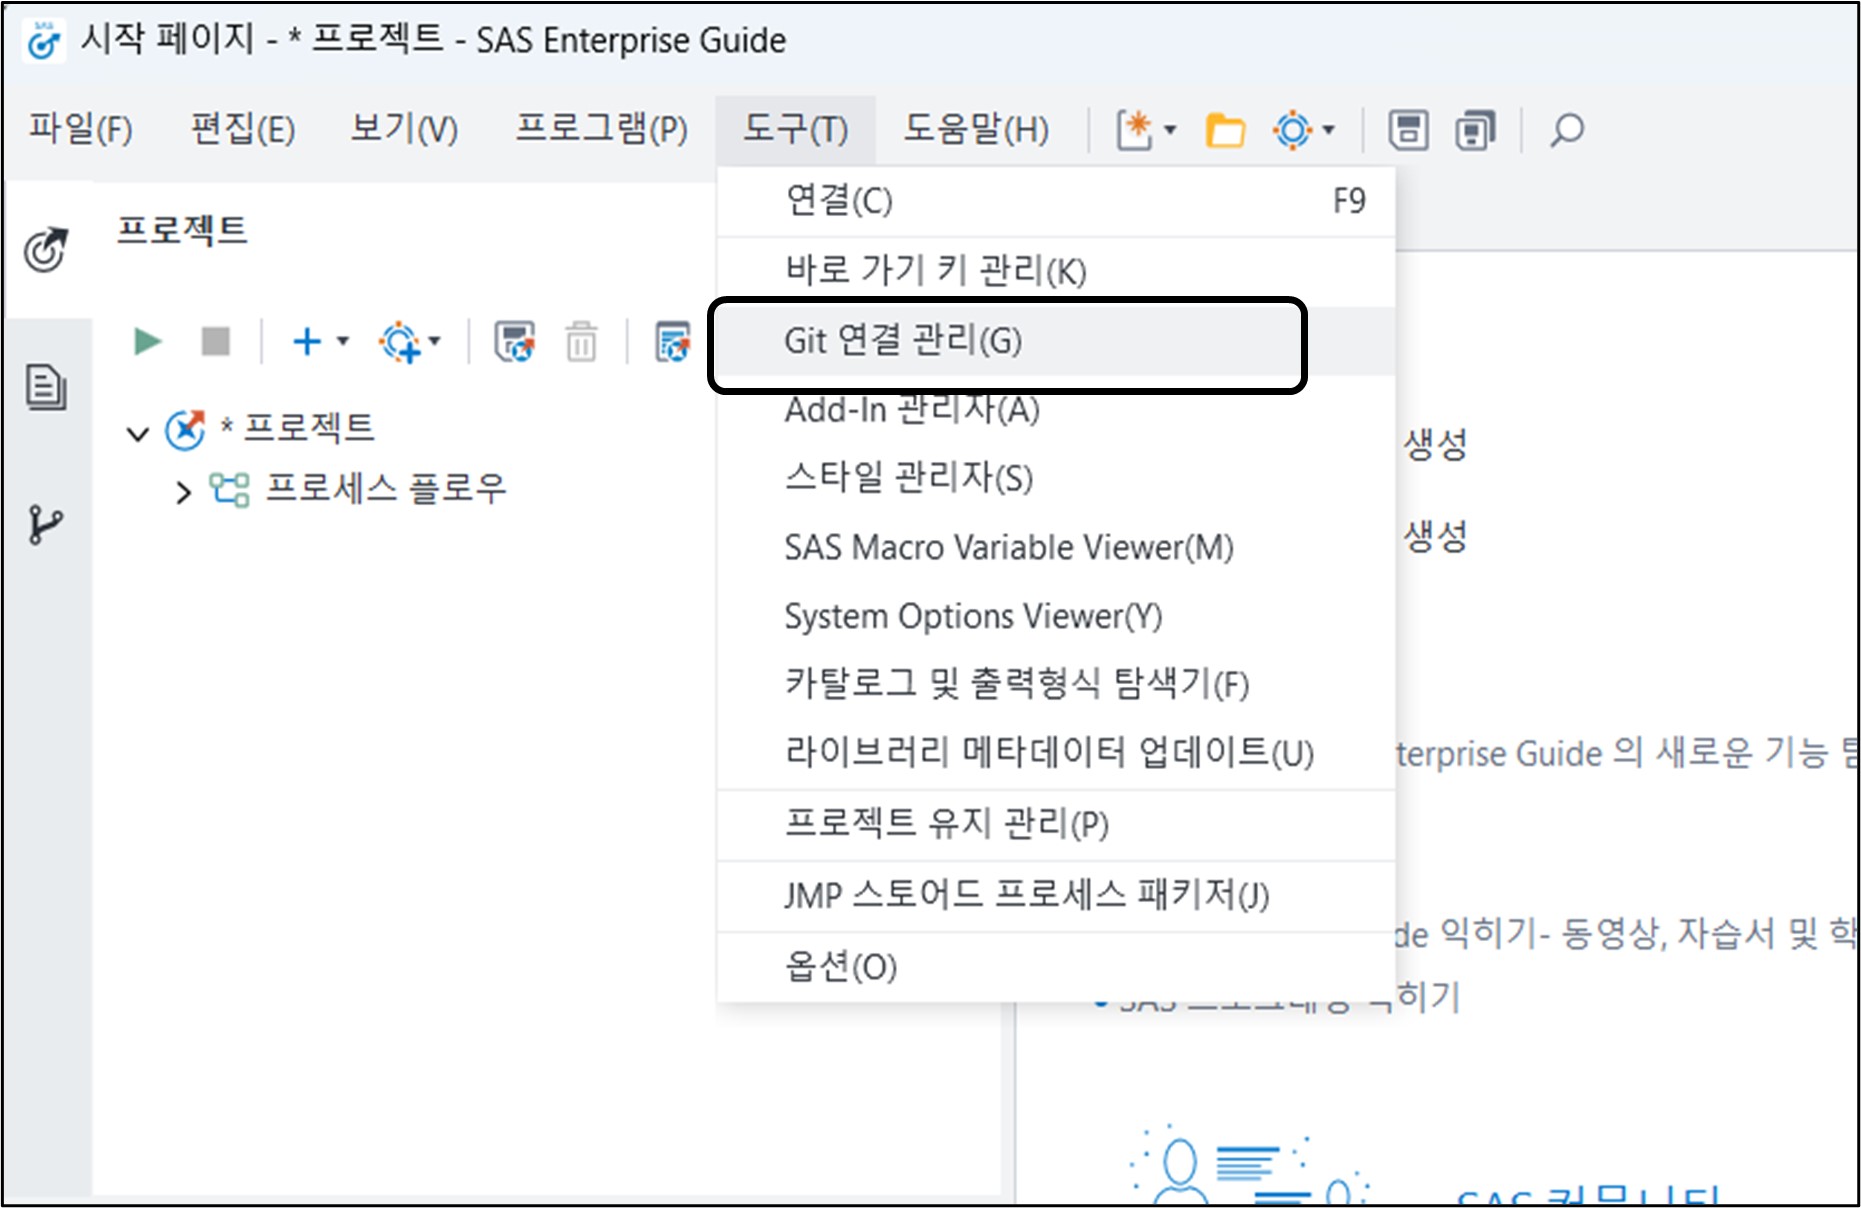Open the dropdown beside the plus icon
The image size is (1861, 1208).
coord(340,341)
